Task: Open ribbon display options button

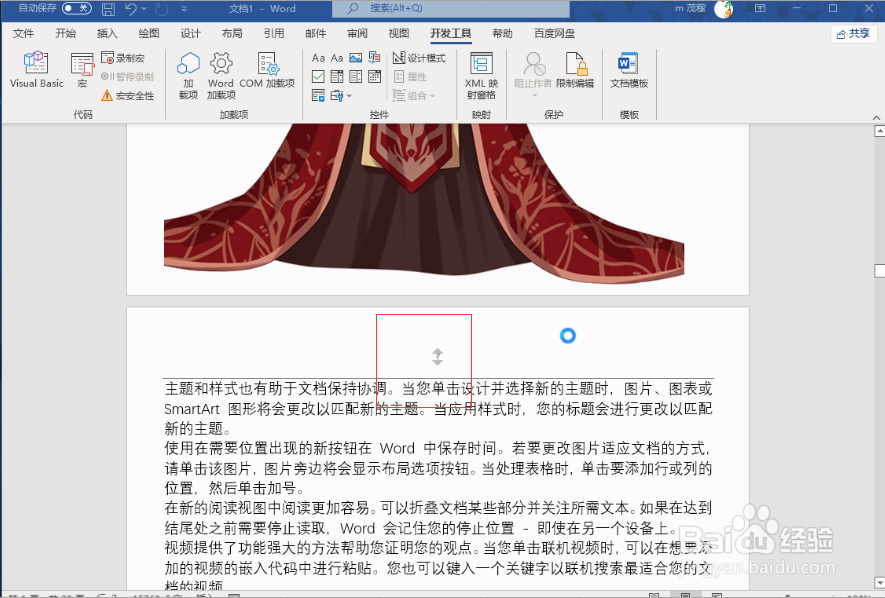Action: point(760,8)
